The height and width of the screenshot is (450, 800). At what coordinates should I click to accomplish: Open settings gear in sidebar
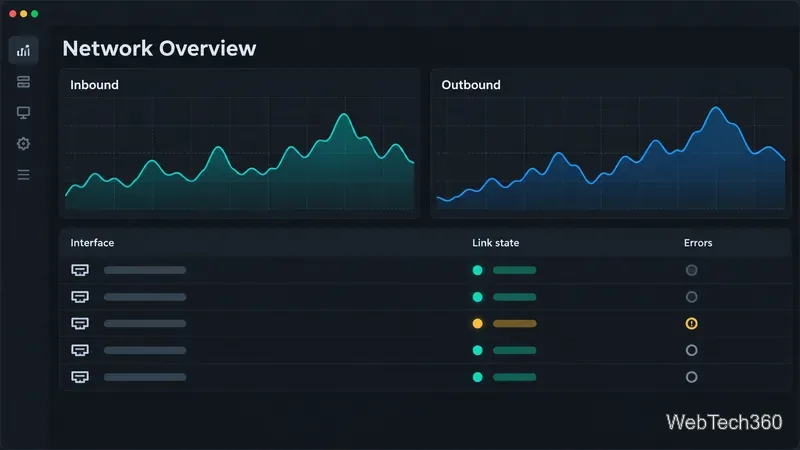pos(23,144)
